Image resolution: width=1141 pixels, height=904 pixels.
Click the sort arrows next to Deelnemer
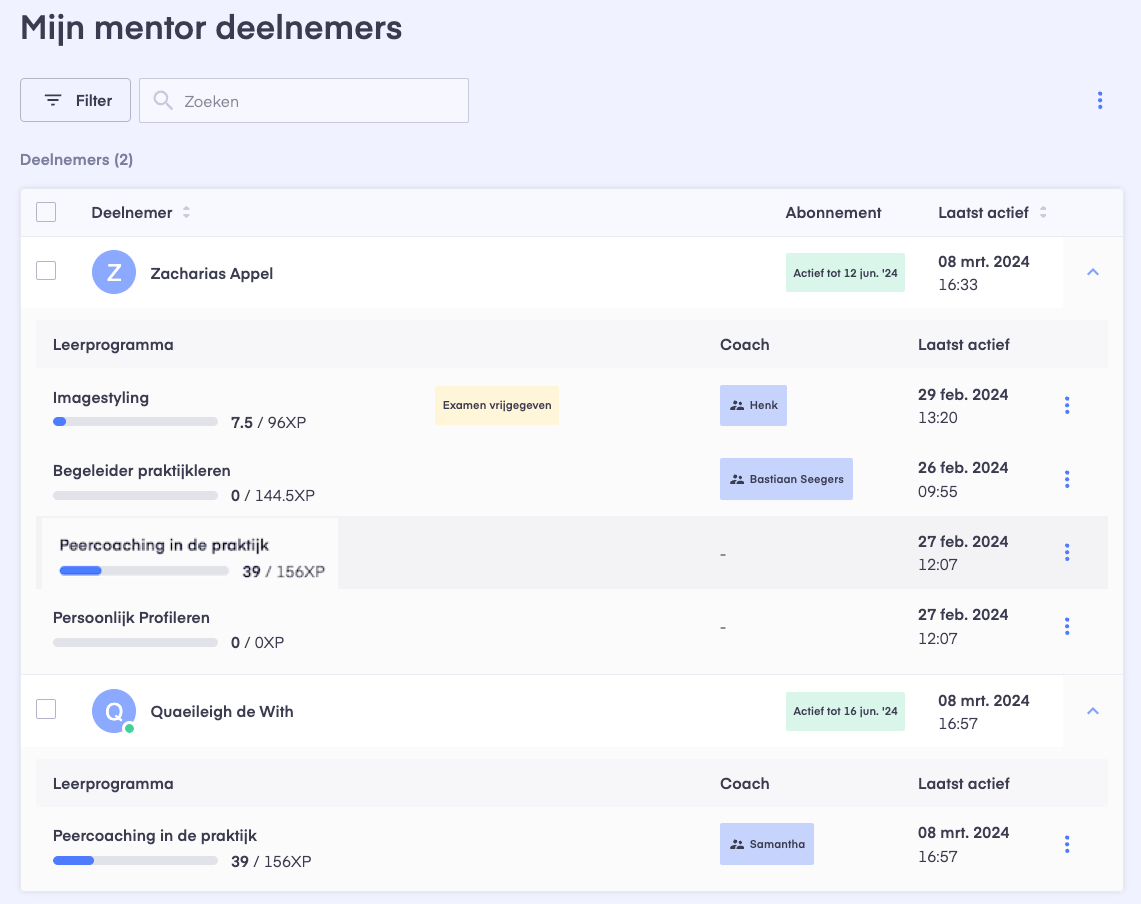pos(186,213)
